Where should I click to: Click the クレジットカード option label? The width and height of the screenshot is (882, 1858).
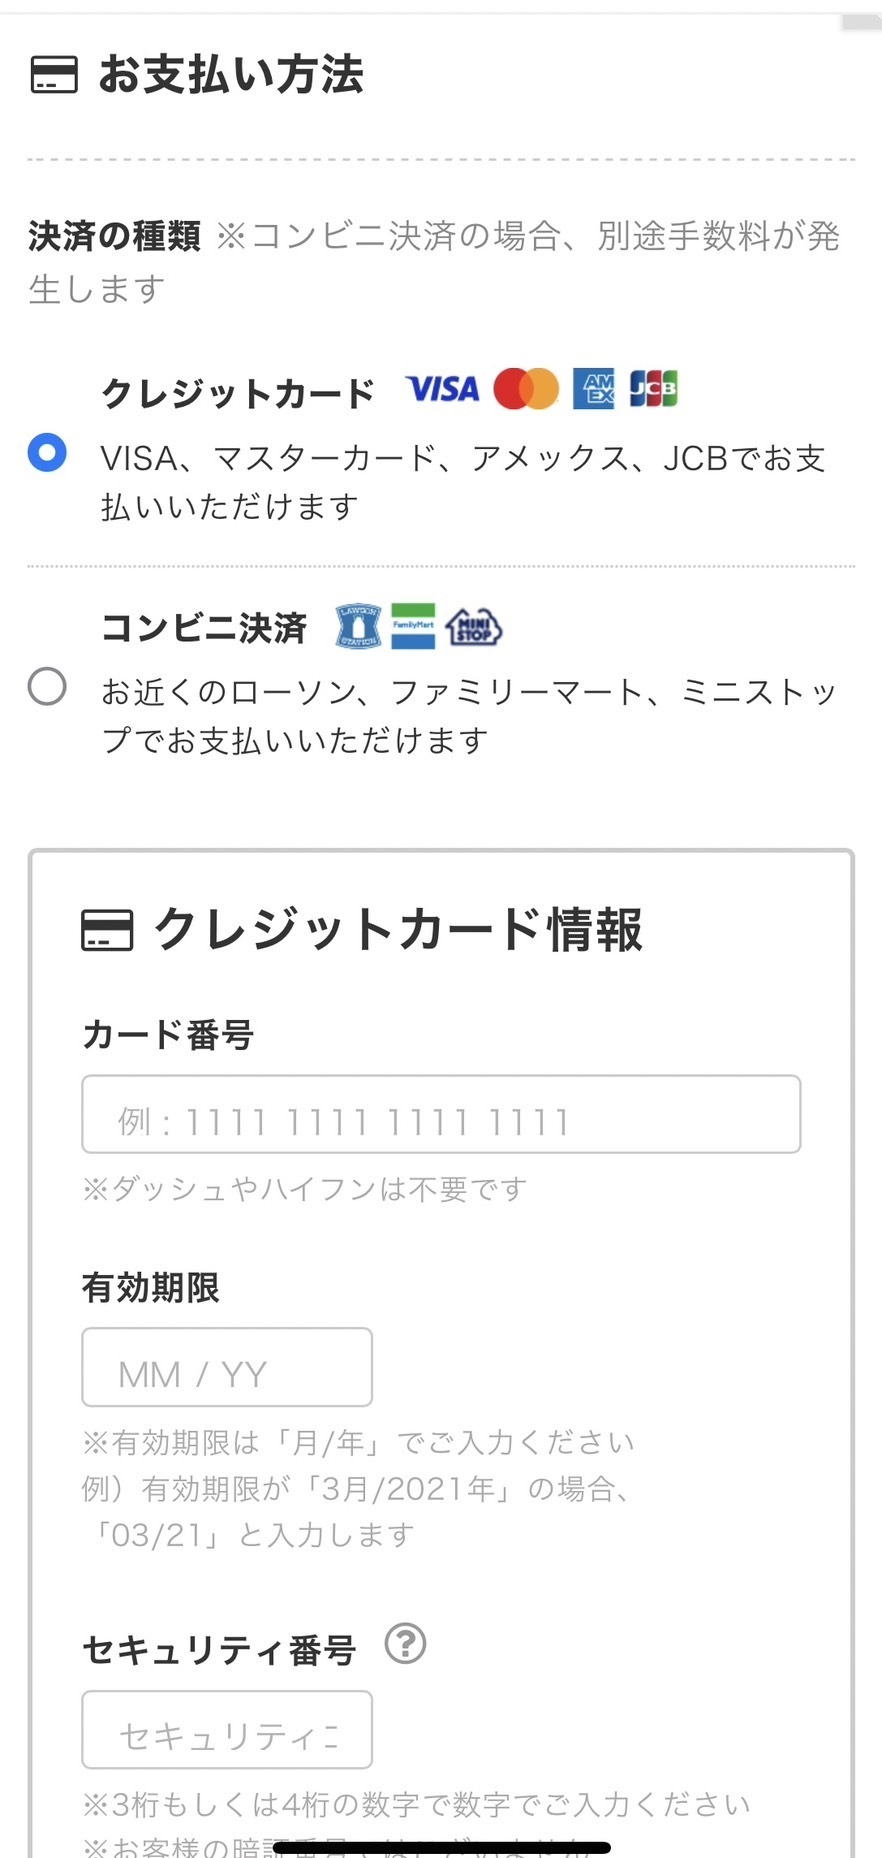click(x=238, y=393)
